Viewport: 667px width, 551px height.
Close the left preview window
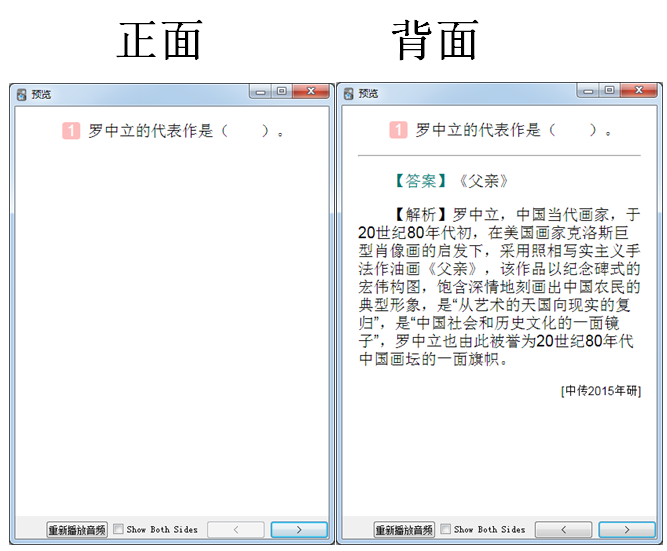point(311,91)
